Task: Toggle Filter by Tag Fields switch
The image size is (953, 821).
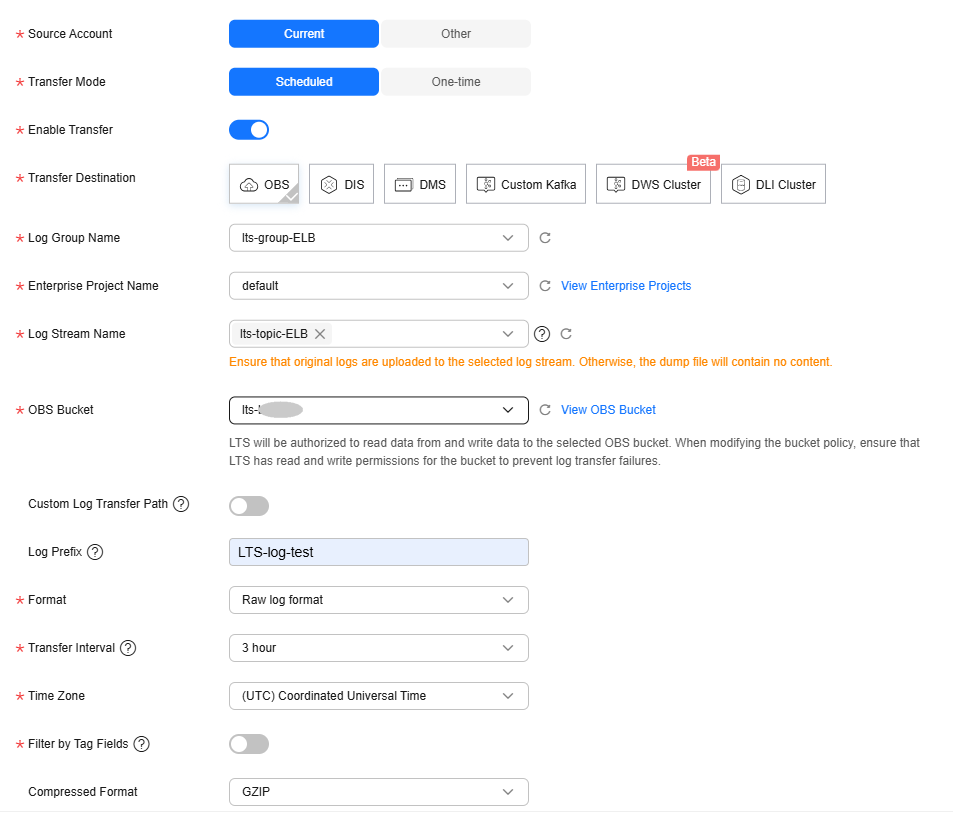Action: coord(249,744)
